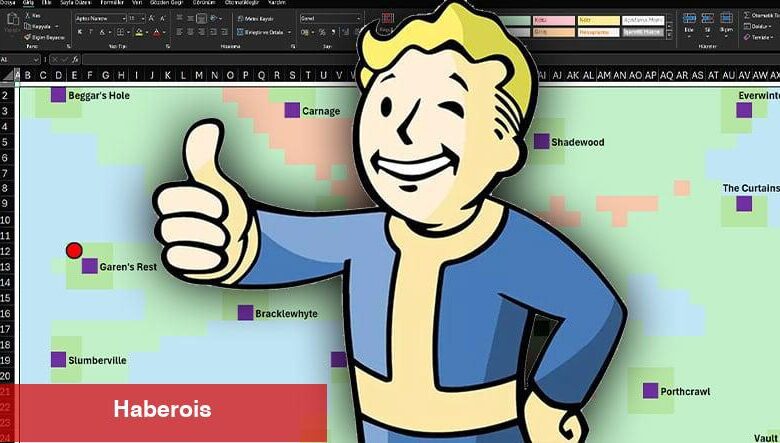This screenshot has height=443, width=780.
Task: Click the Temizle eraser icon
Action: tap(747, 37)
